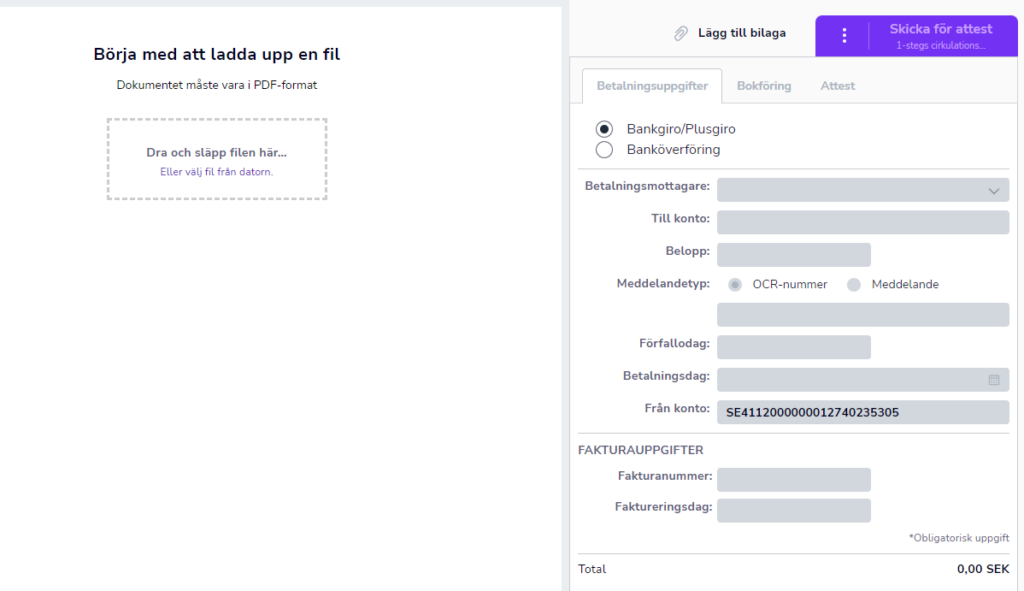Click the dashed file drop zone

tap(217, 159)
